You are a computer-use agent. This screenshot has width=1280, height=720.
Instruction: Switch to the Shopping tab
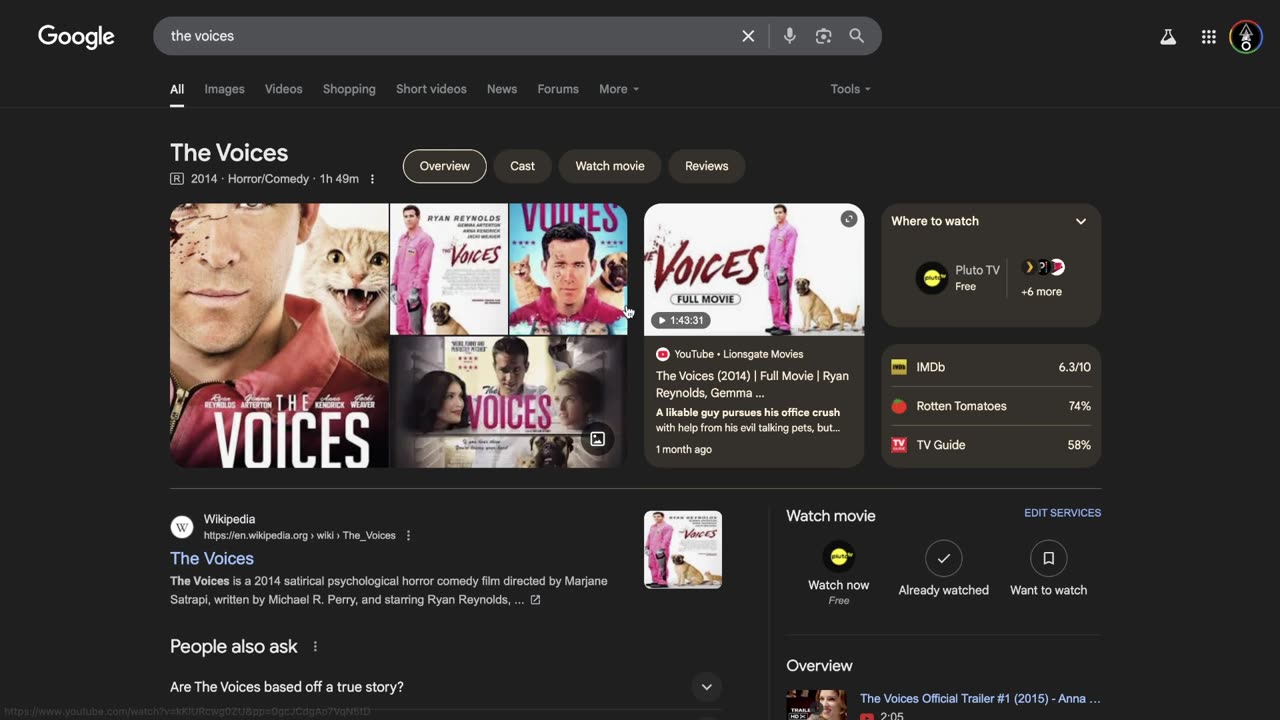point(349,89)
